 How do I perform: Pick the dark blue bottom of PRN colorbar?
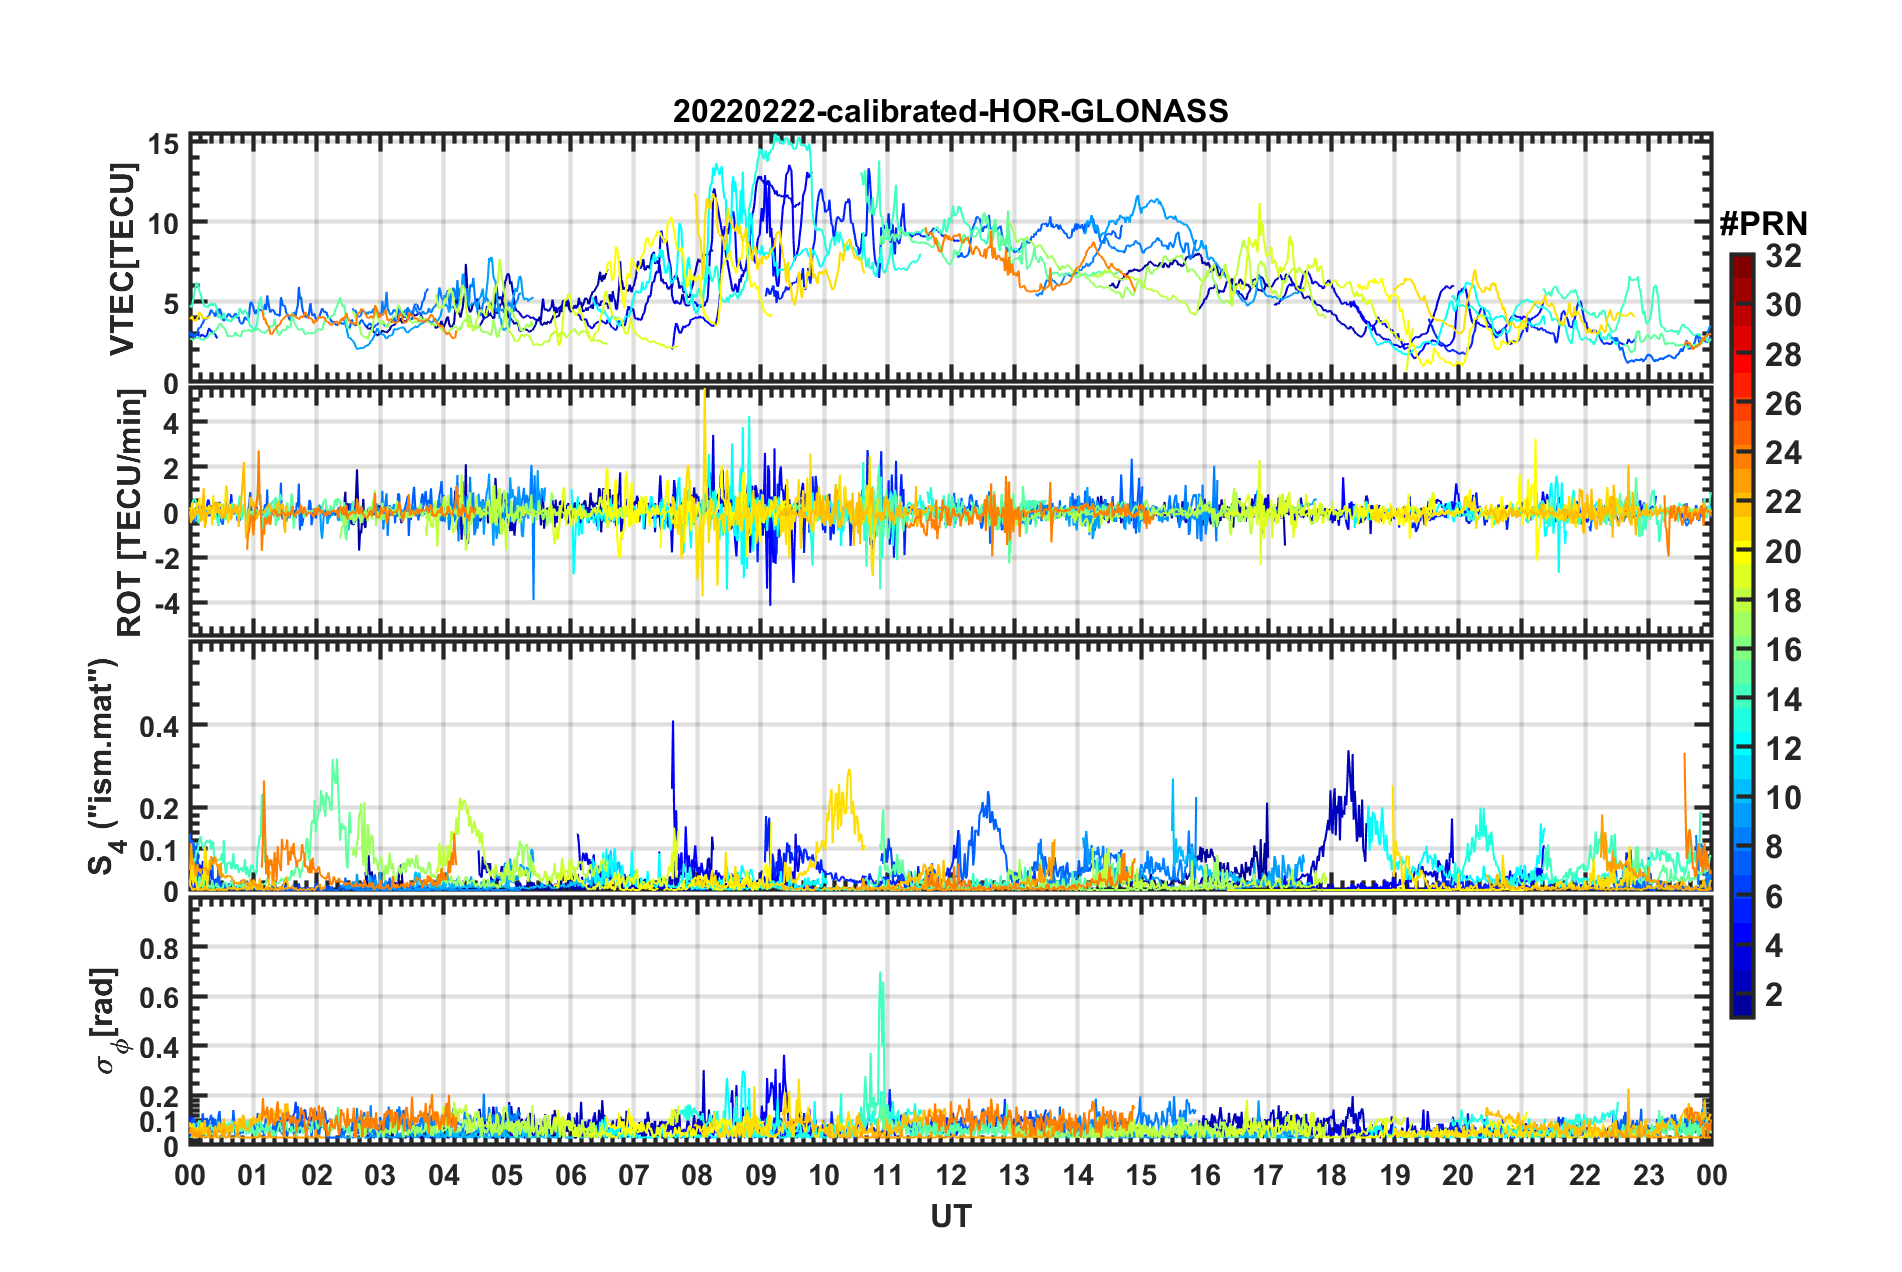pyautogui.click(x=1741, y=1006)
